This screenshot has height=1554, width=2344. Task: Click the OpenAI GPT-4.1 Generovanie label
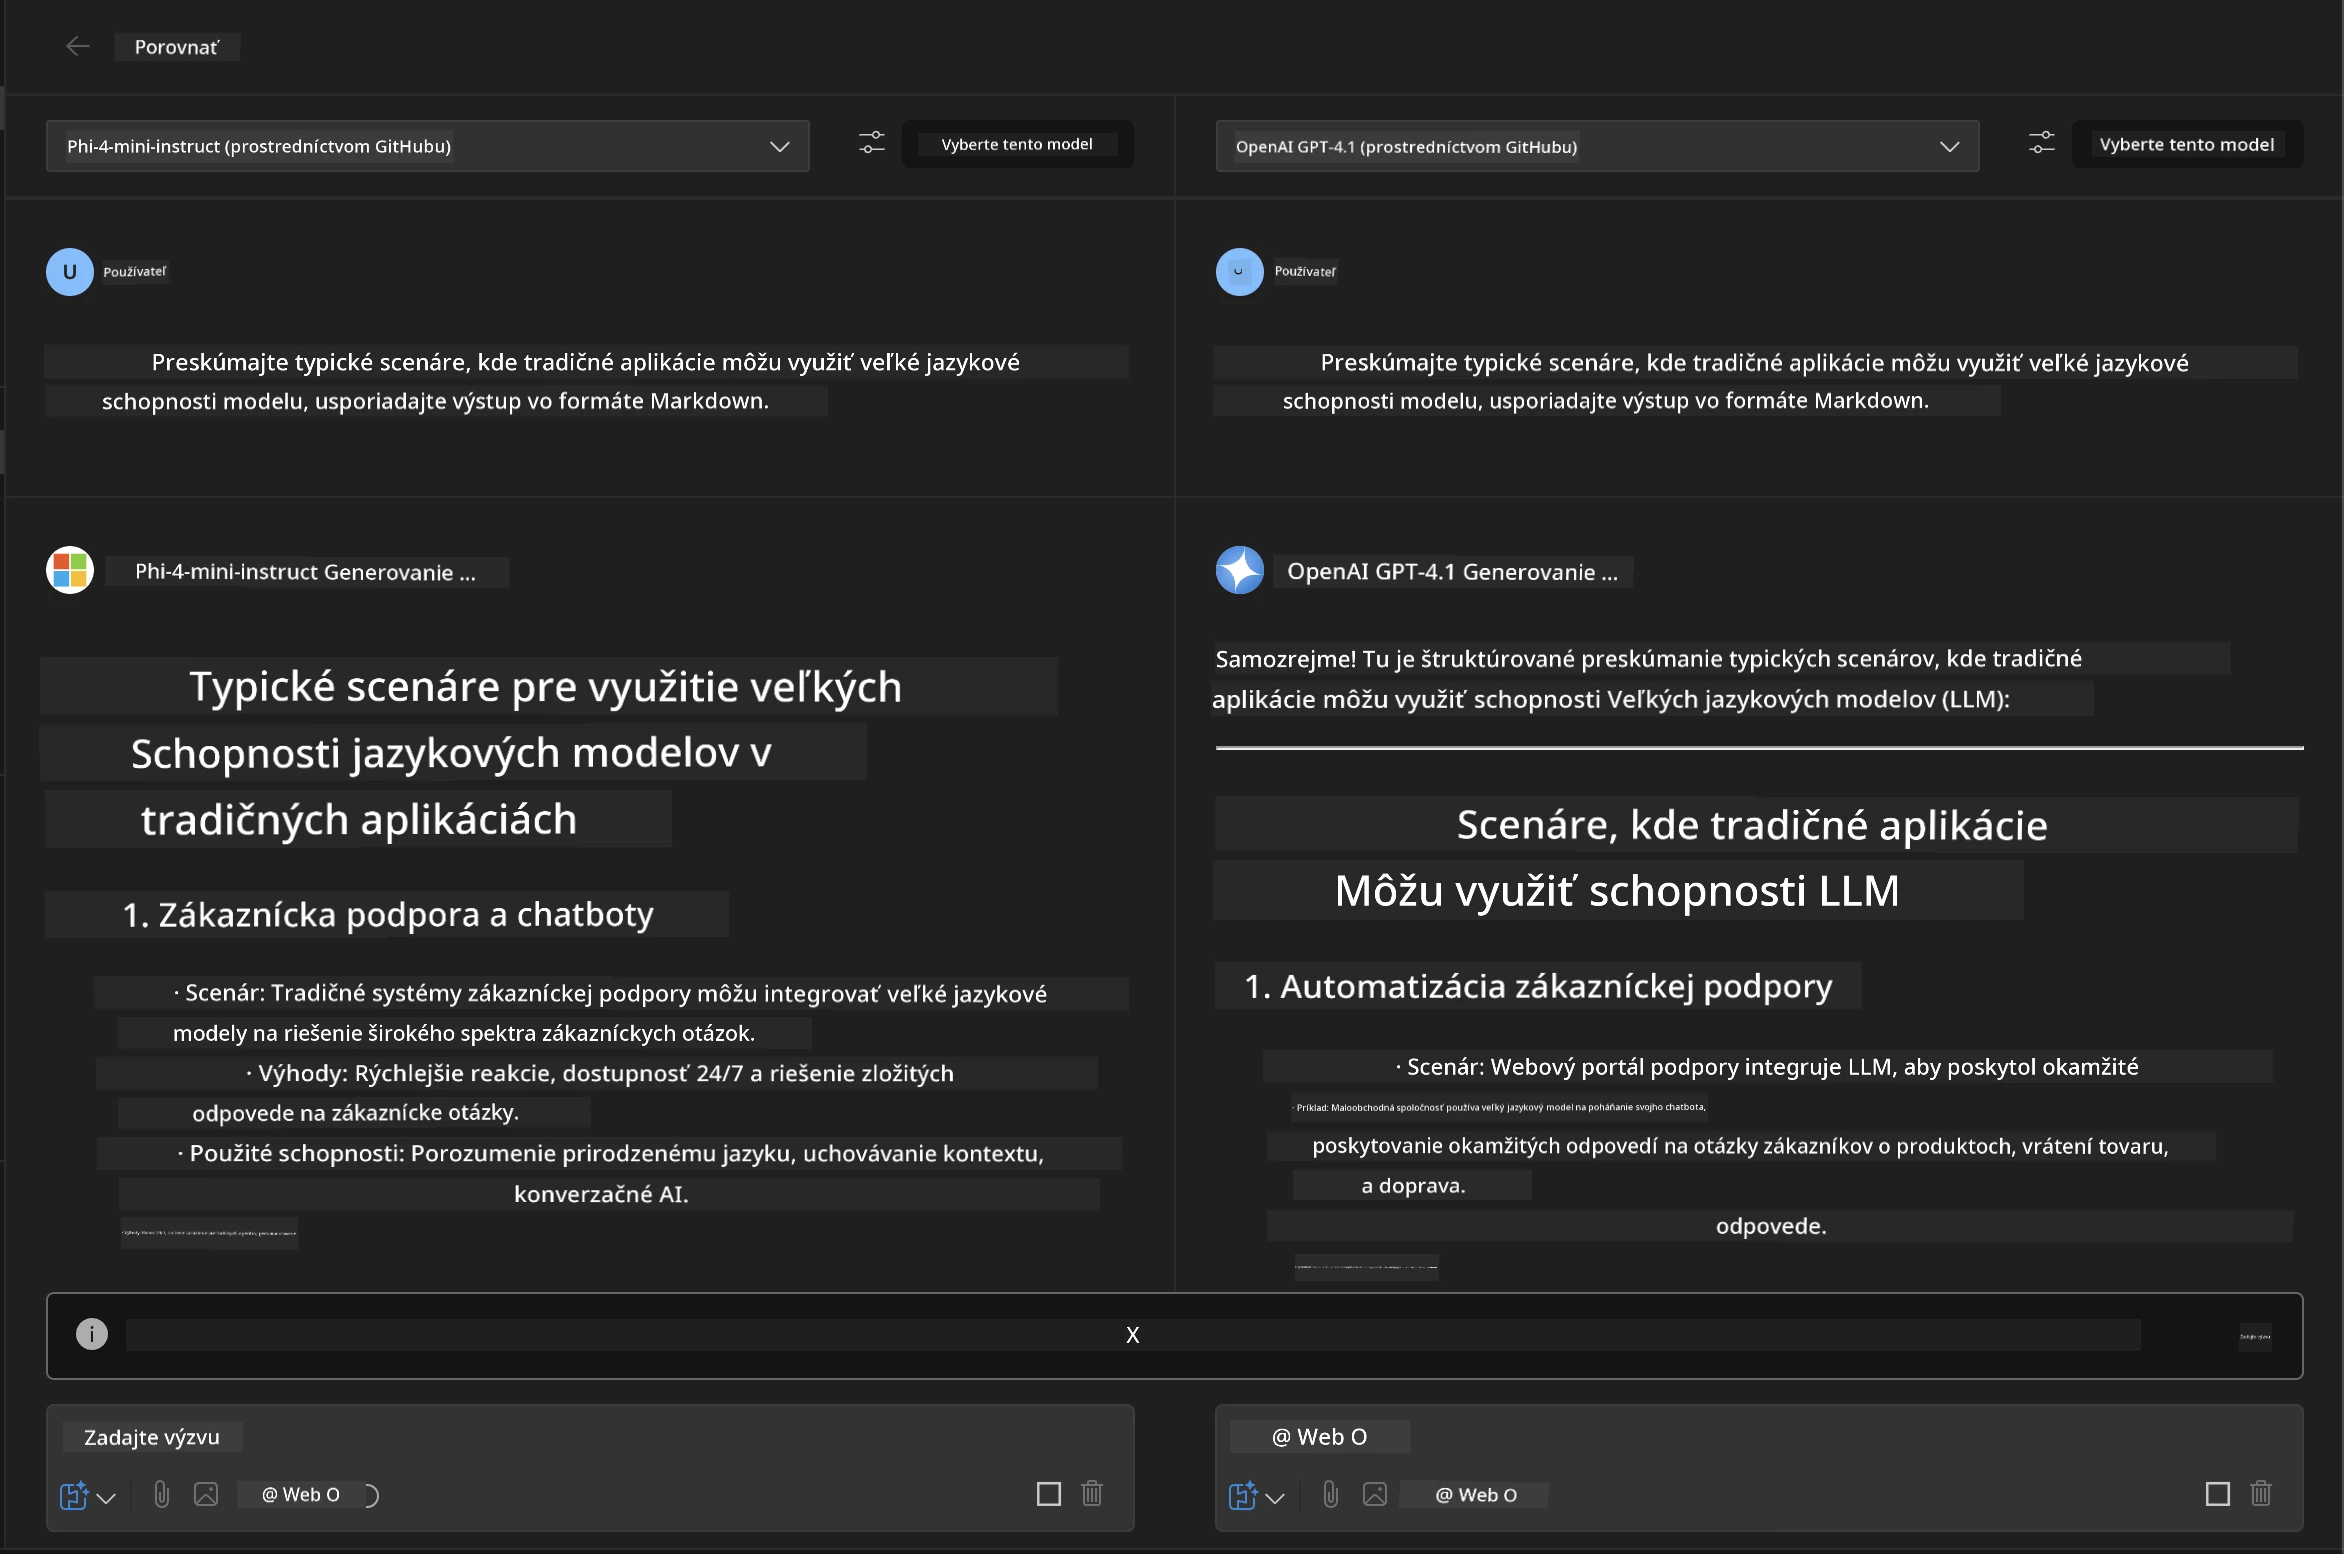coord(1452,572)
